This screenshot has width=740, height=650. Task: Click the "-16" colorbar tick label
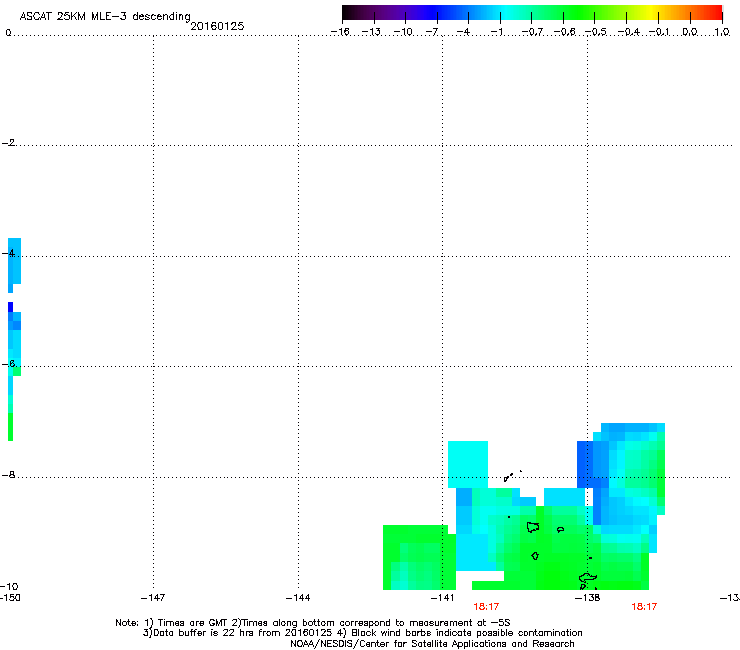point(340,32)
